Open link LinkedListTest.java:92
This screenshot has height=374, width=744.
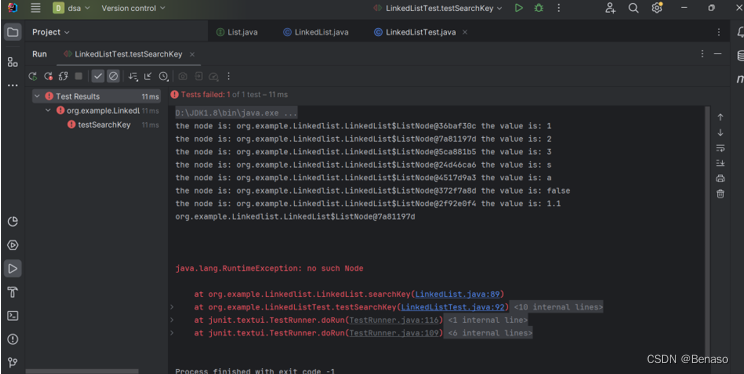453,307
